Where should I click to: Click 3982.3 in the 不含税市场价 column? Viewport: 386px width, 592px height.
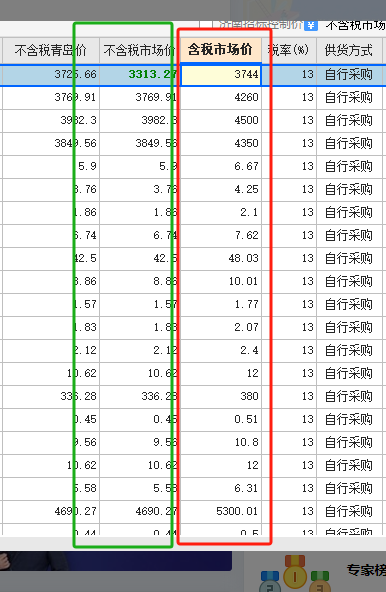pyautogui.click(x=139, y=121)
